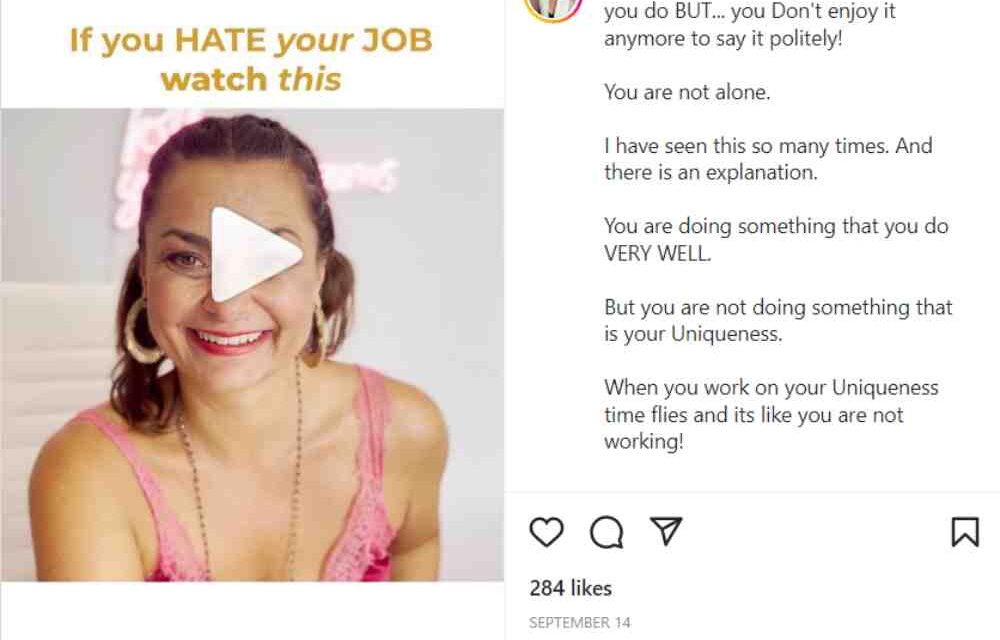This screenshot has height=640, width=1000.
Task: Open comments via the speech bubble icon
Action: 607,532
